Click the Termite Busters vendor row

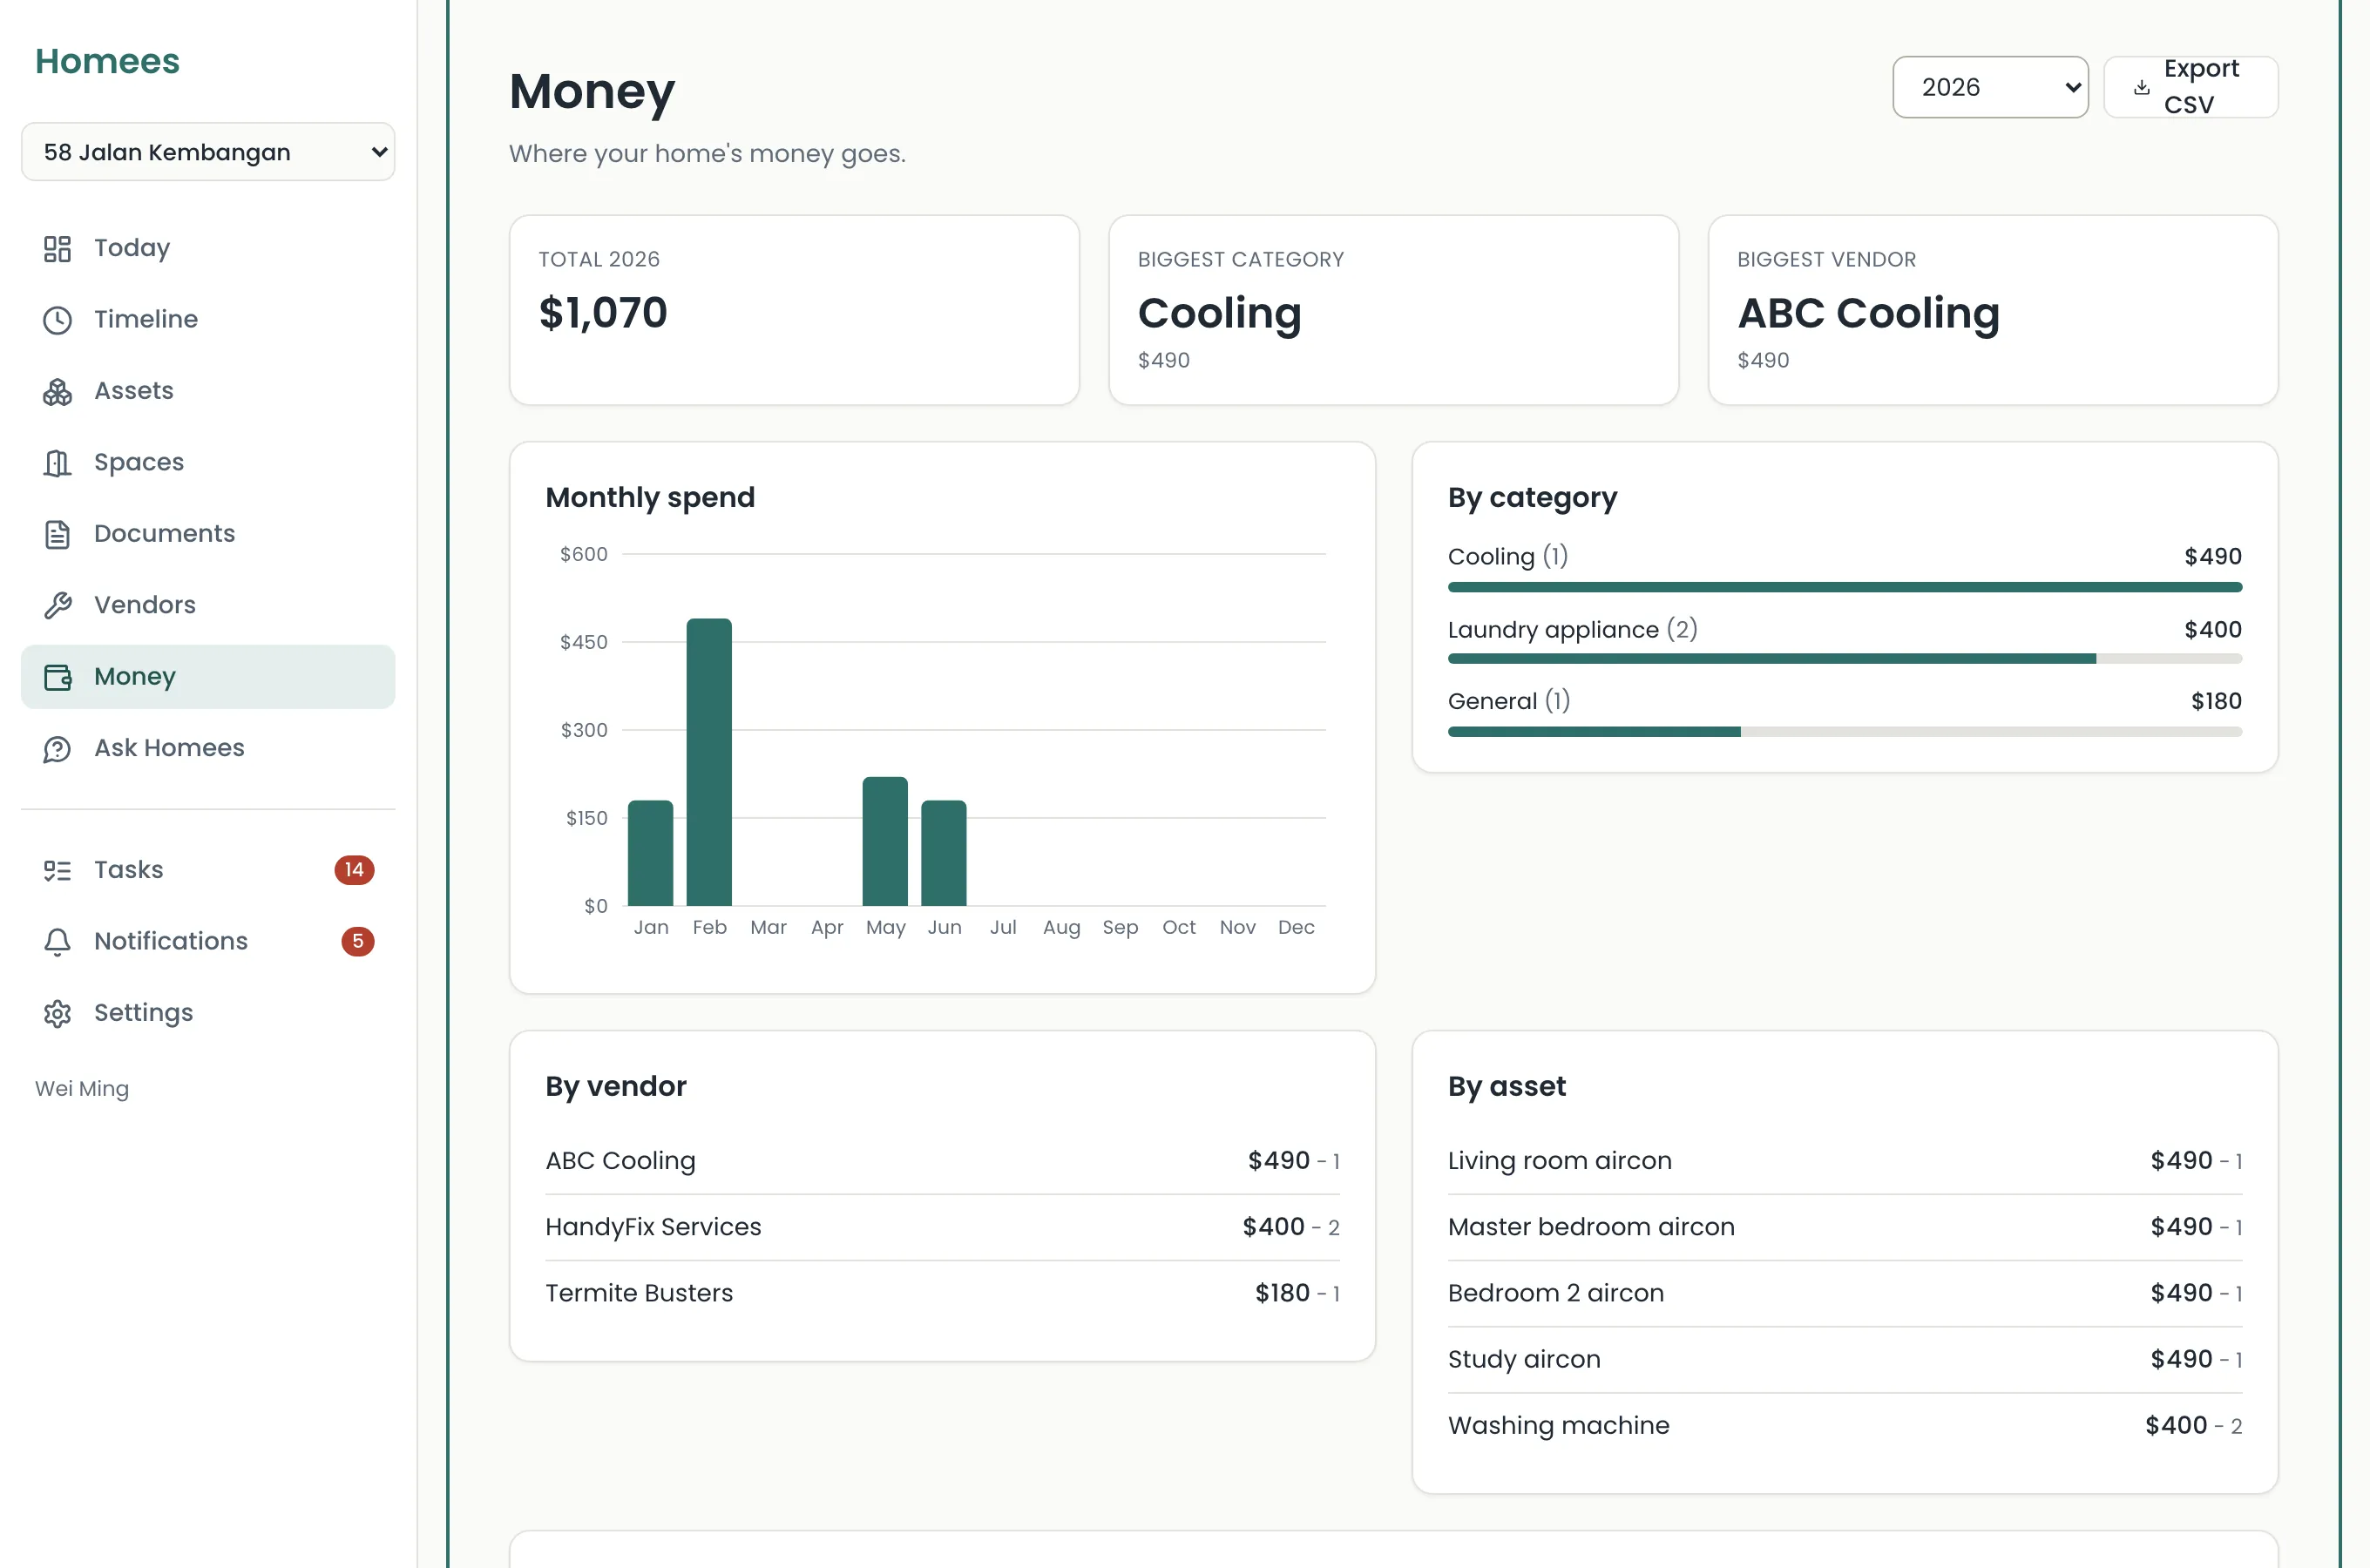(x=942, y=1293)
